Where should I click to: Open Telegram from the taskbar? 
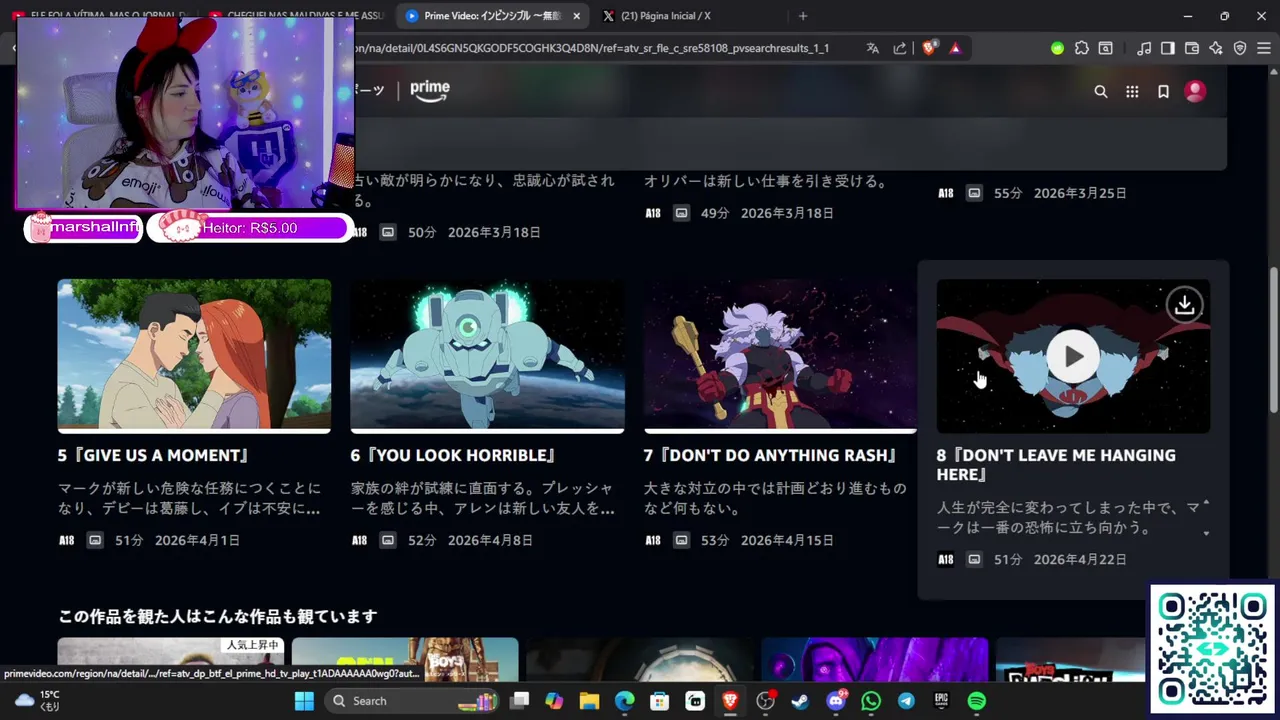[x=906, y=701]
